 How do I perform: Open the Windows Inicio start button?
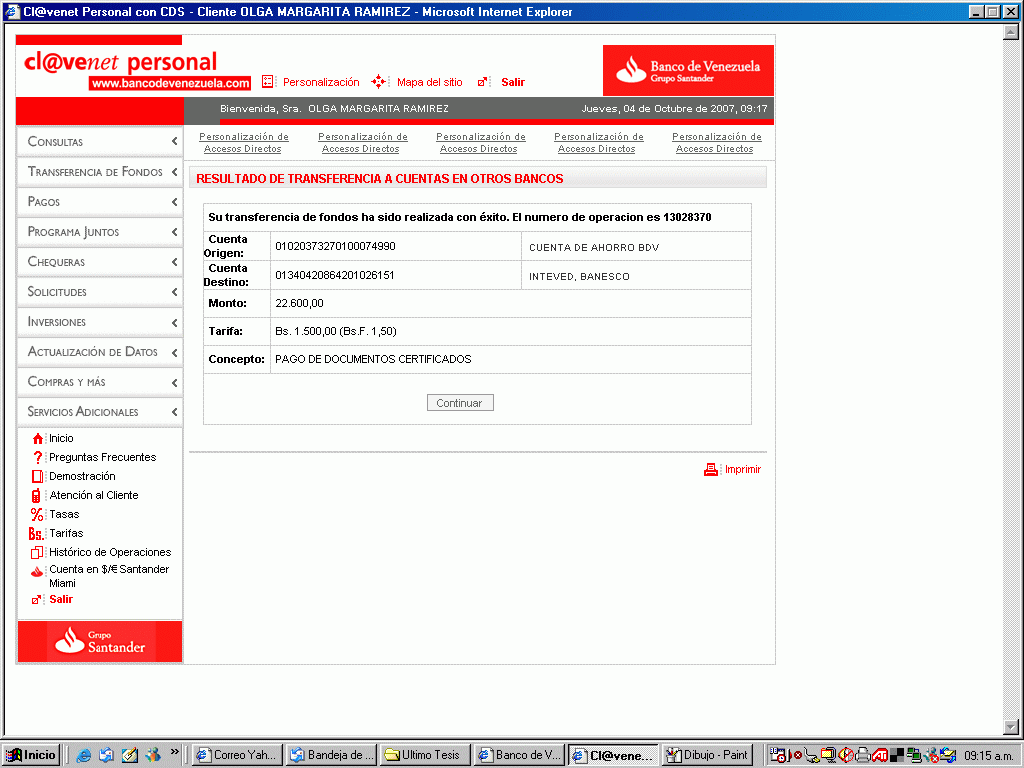[31, 755]
